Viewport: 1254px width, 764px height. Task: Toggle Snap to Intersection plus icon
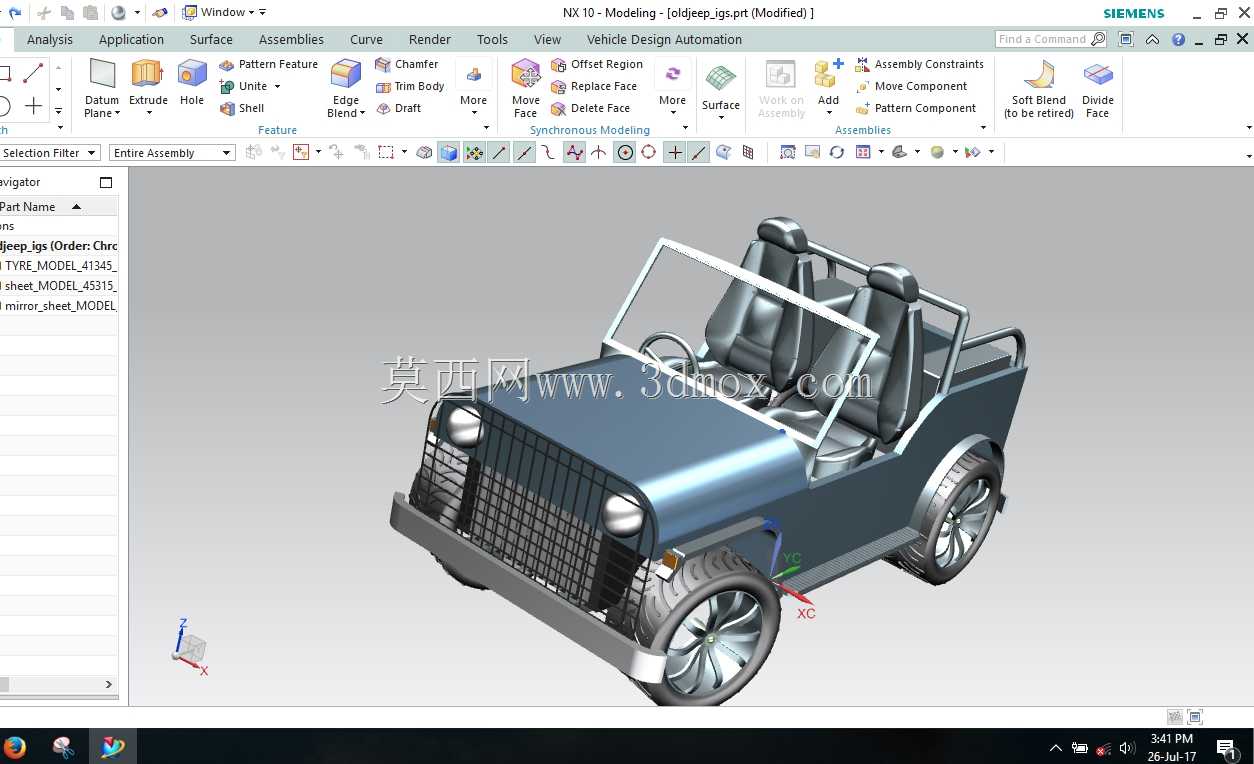[675, 152]
